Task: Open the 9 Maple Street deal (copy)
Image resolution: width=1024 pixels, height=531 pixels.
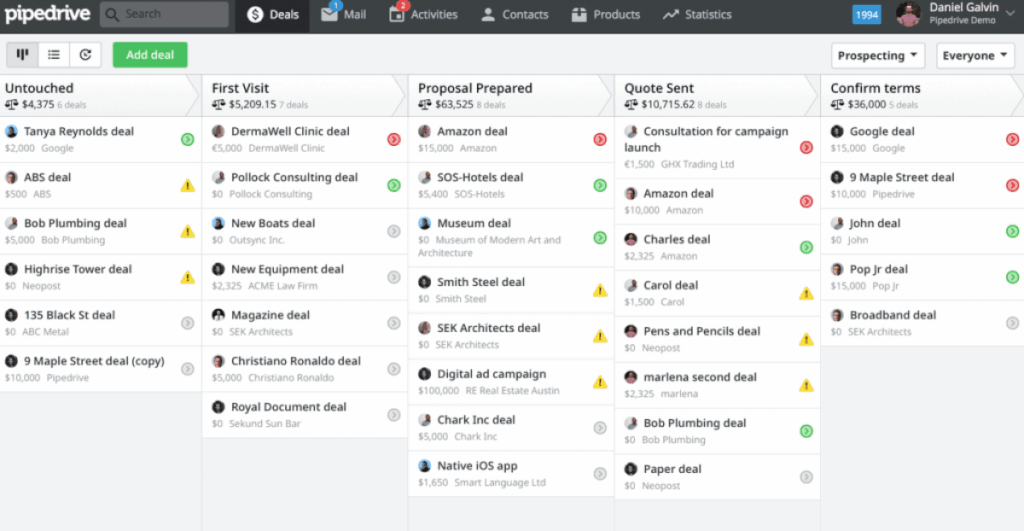Action: (100, 369)
